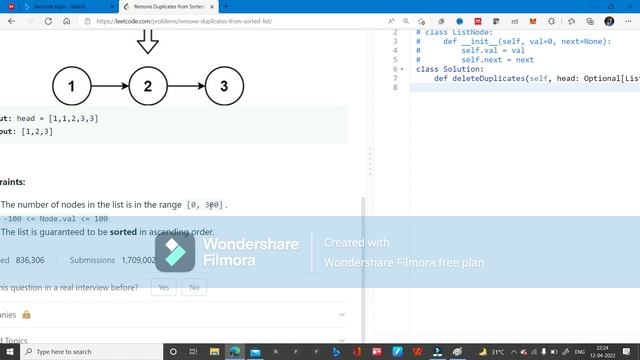Click the Windows taskbar search box
This screenshot has width=640, height=360.
[x=91, y=351]
